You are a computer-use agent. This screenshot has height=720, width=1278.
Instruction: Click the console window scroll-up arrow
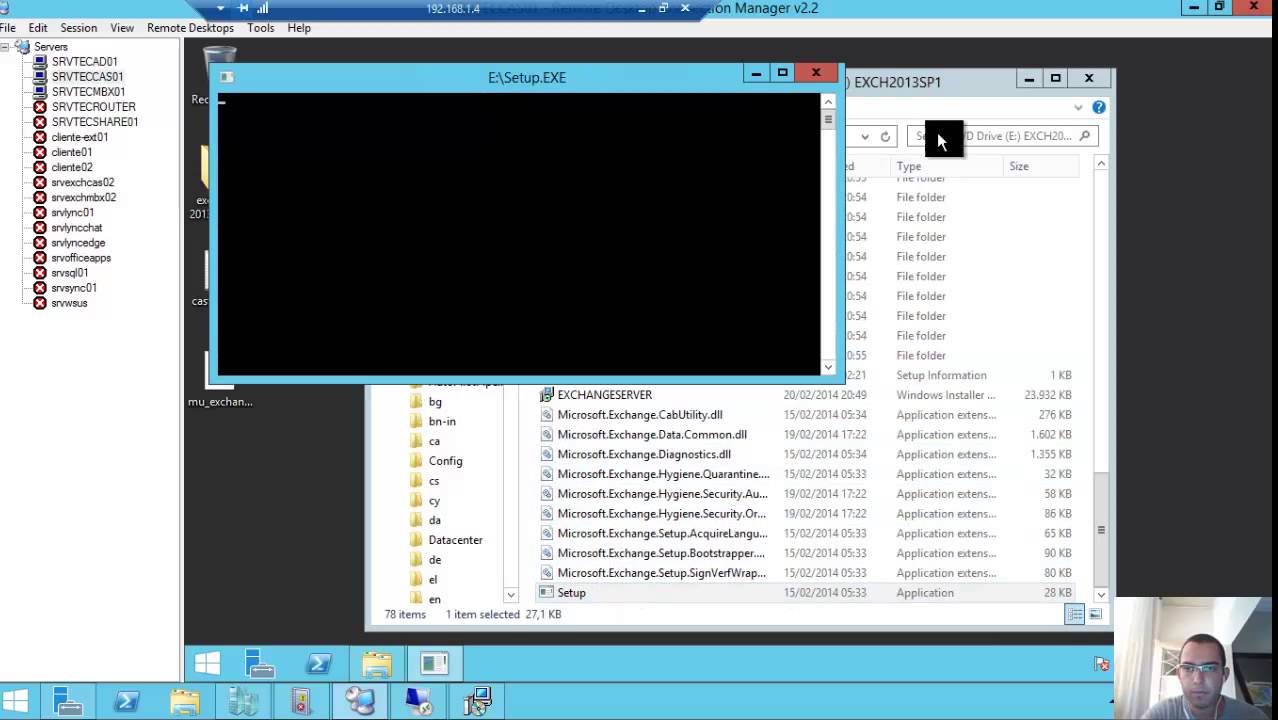click(x=828, y=101)
